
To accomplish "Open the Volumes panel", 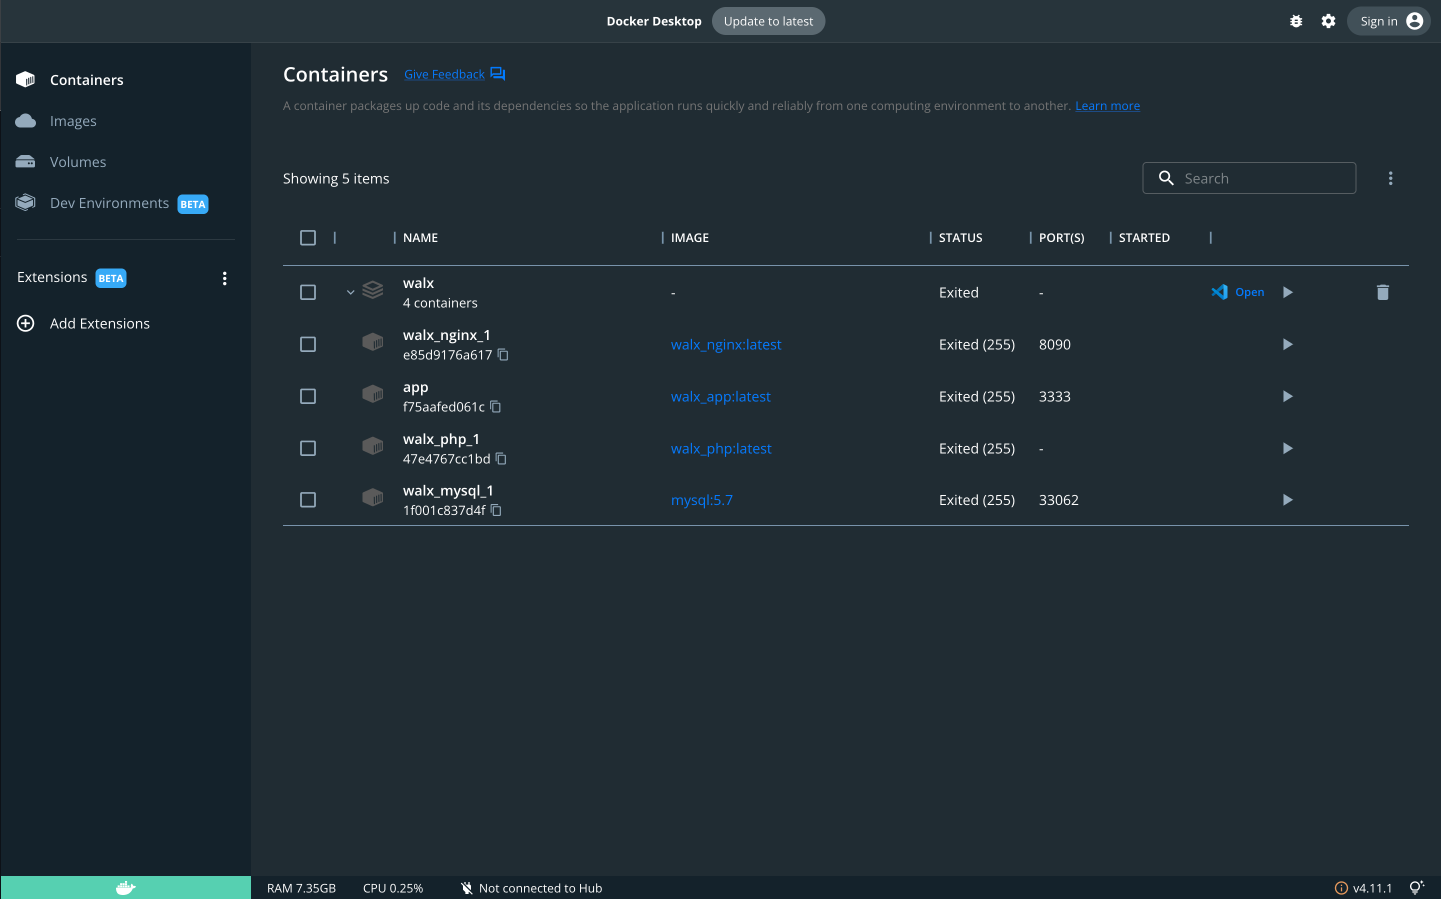I will 77,161.
